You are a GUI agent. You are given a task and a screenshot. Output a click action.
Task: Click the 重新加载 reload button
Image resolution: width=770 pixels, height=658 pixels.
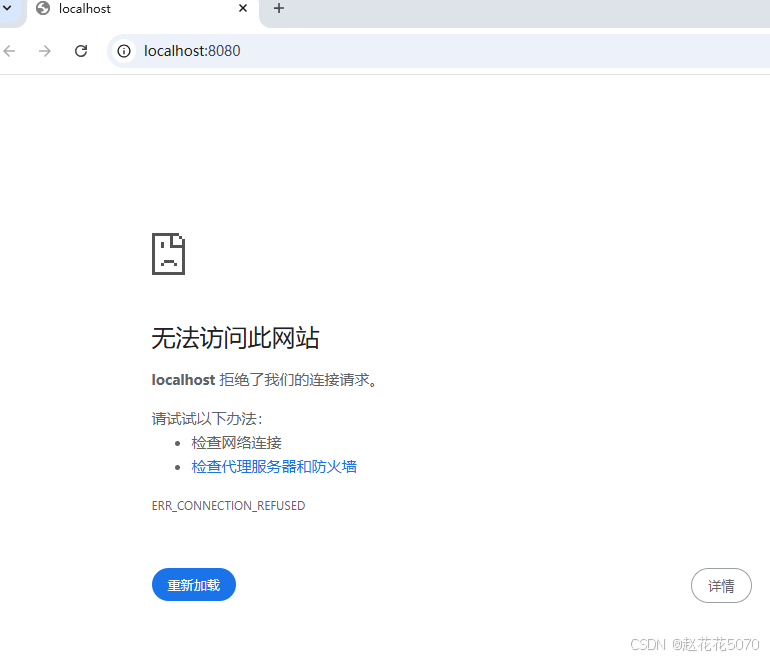tap(194, 584)
